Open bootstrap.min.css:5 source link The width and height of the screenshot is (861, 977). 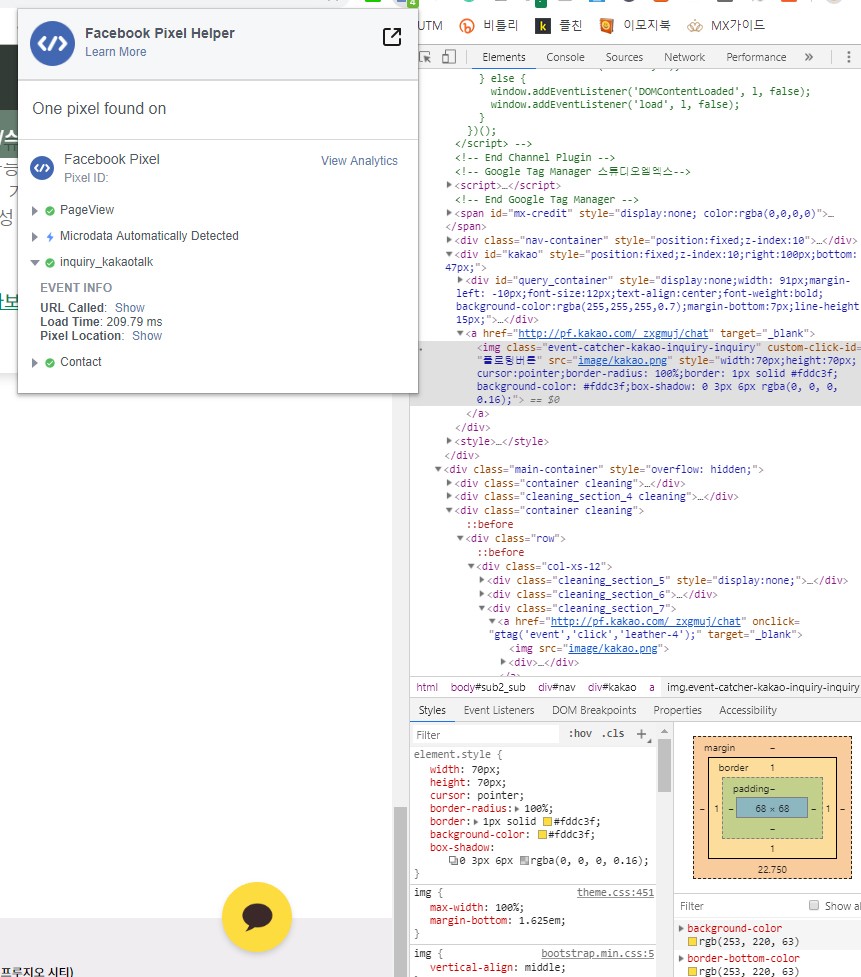click(597, 953)
